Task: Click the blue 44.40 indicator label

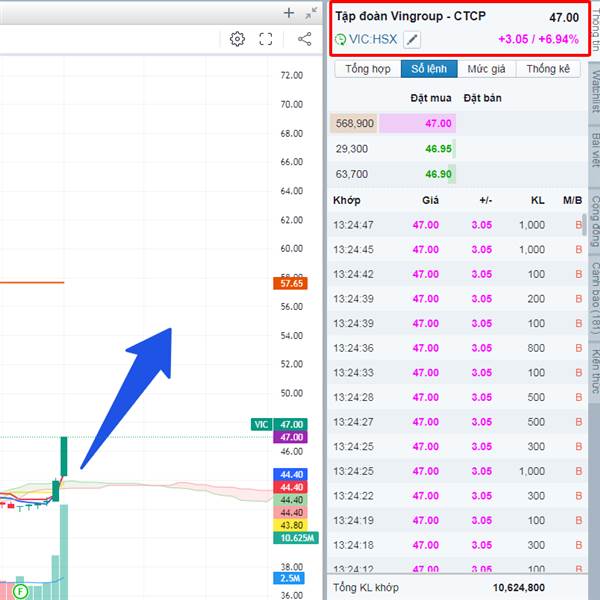Action: pos(290,474)
